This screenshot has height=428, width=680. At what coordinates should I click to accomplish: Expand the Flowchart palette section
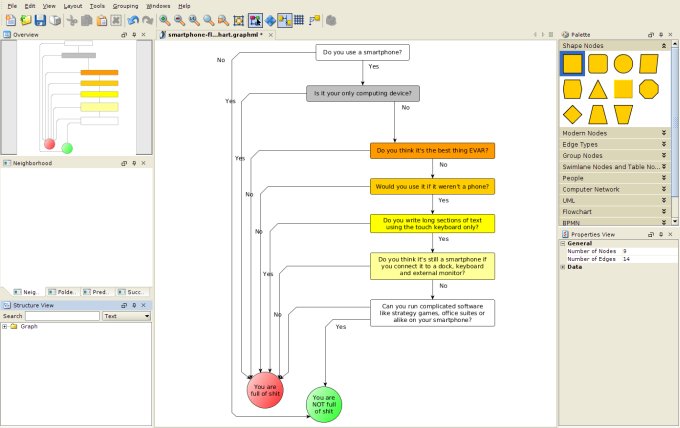coord(609,211)
